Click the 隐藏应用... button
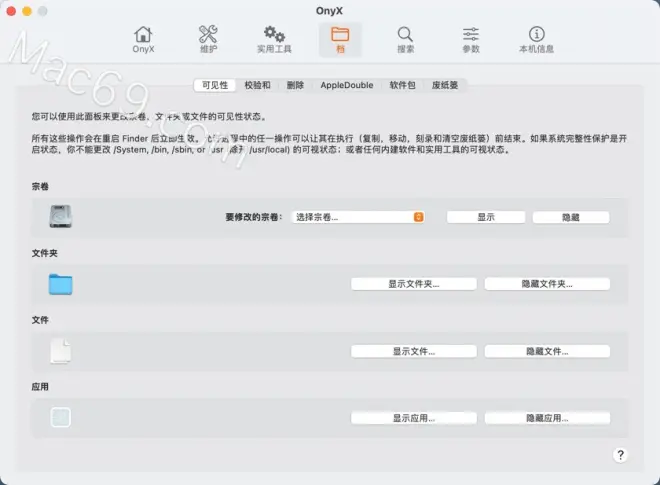The height and width of the screenshot is (485, 660). click(547, 418)
